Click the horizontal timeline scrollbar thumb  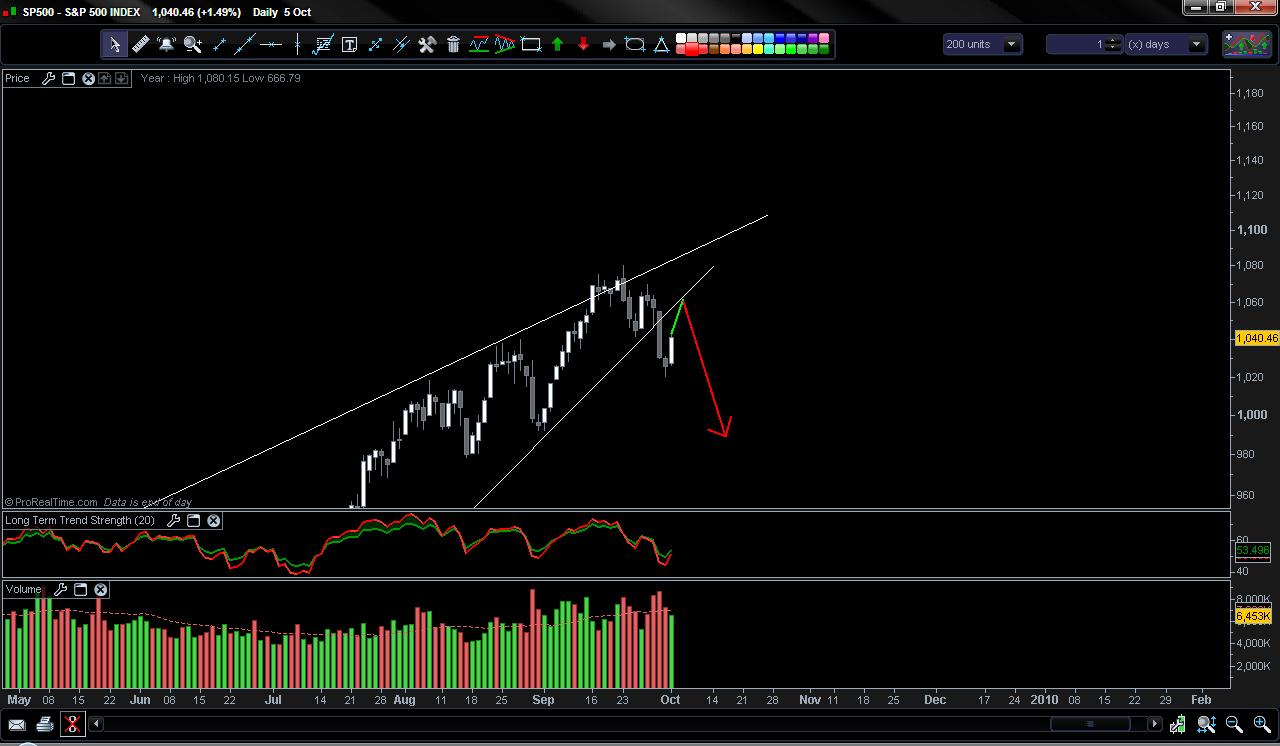(1090, 724)
